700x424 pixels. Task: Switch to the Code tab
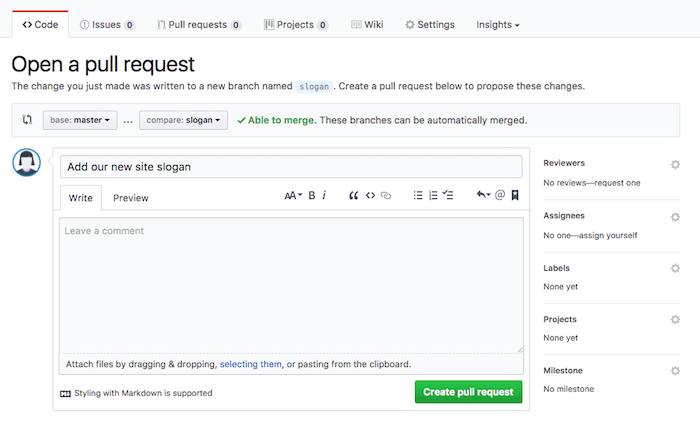40,25
